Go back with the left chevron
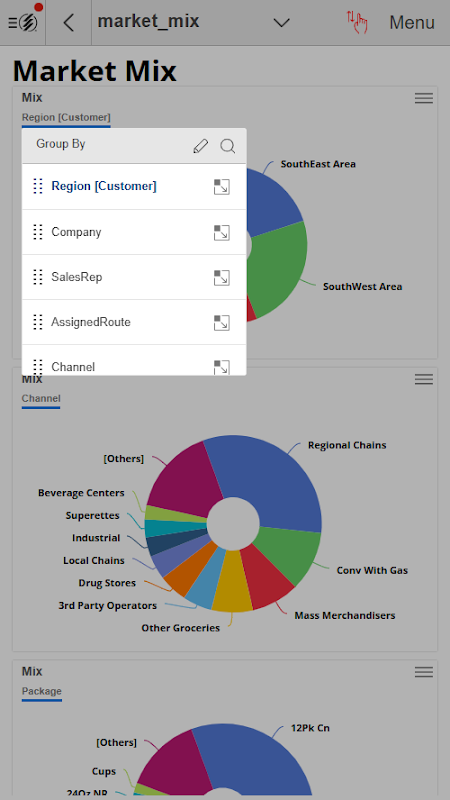 (x=68, y=22)
